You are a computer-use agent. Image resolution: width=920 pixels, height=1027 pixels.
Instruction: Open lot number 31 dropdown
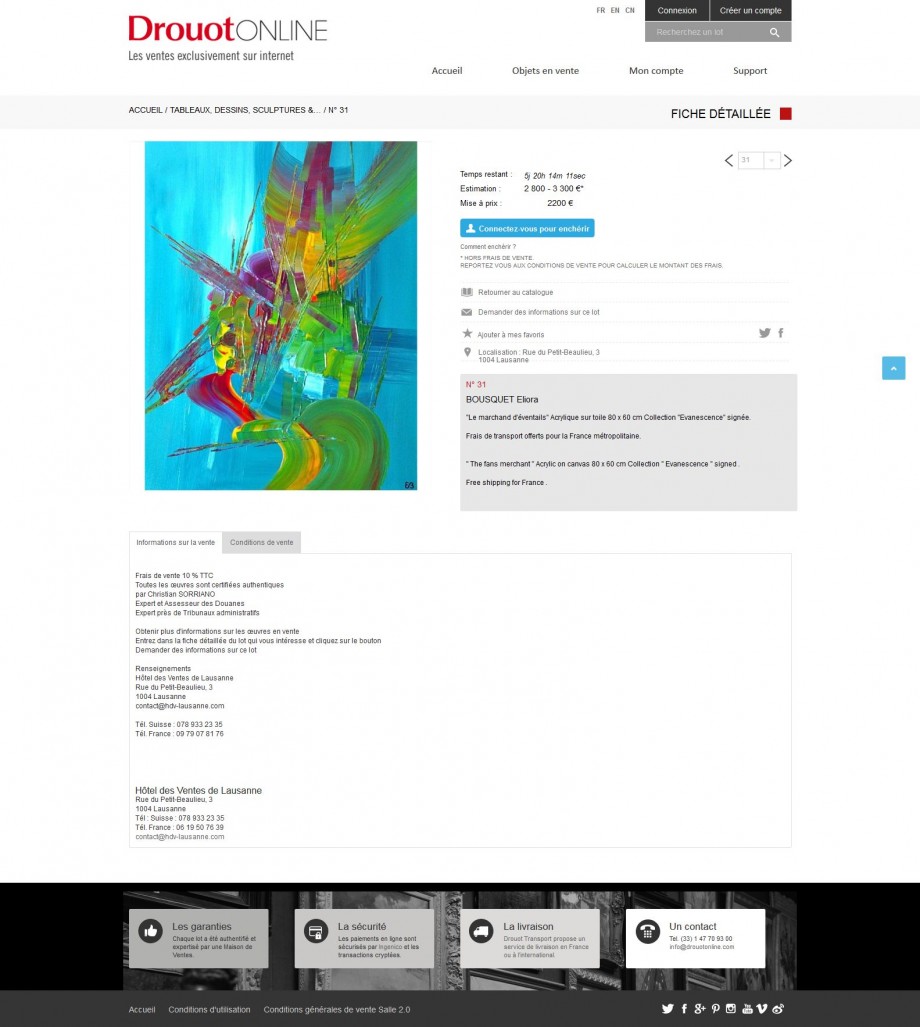coord(759,160)
